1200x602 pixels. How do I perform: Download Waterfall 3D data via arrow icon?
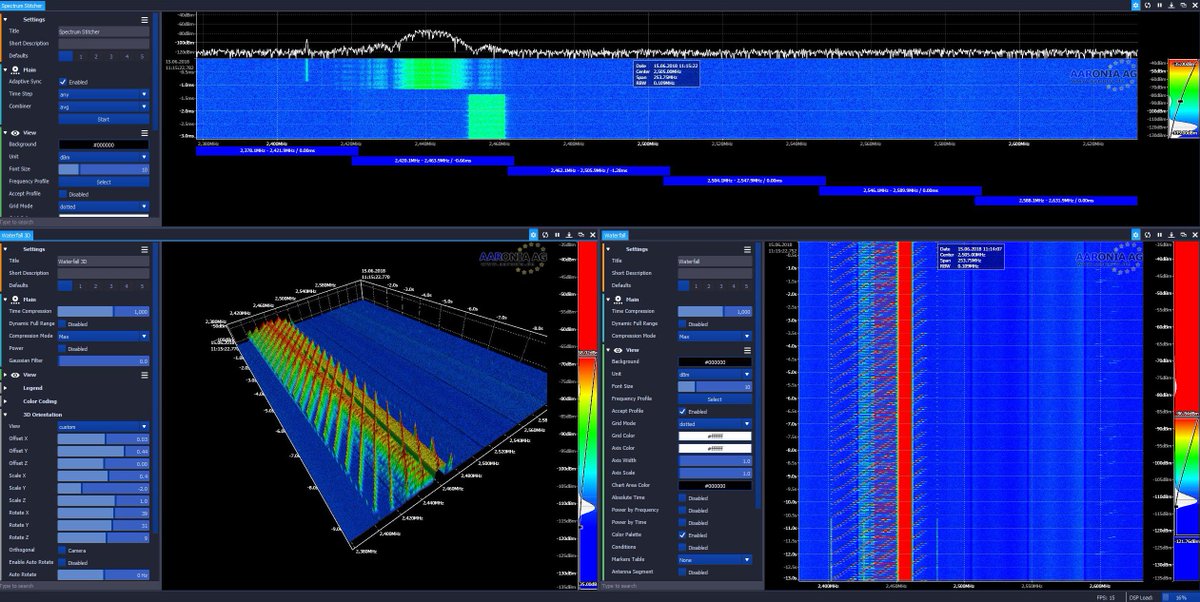point(569,234)
